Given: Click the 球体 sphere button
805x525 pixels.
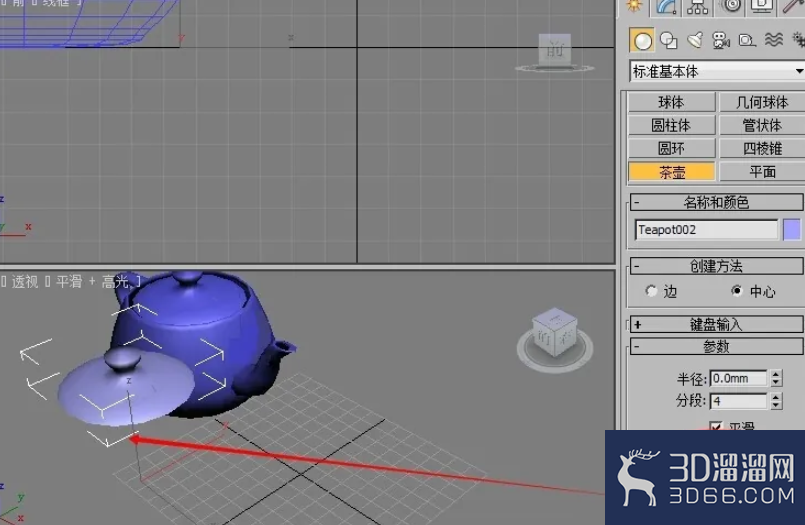Looking at the screenshot, I should pyautogui.click(x=672, y=102).
